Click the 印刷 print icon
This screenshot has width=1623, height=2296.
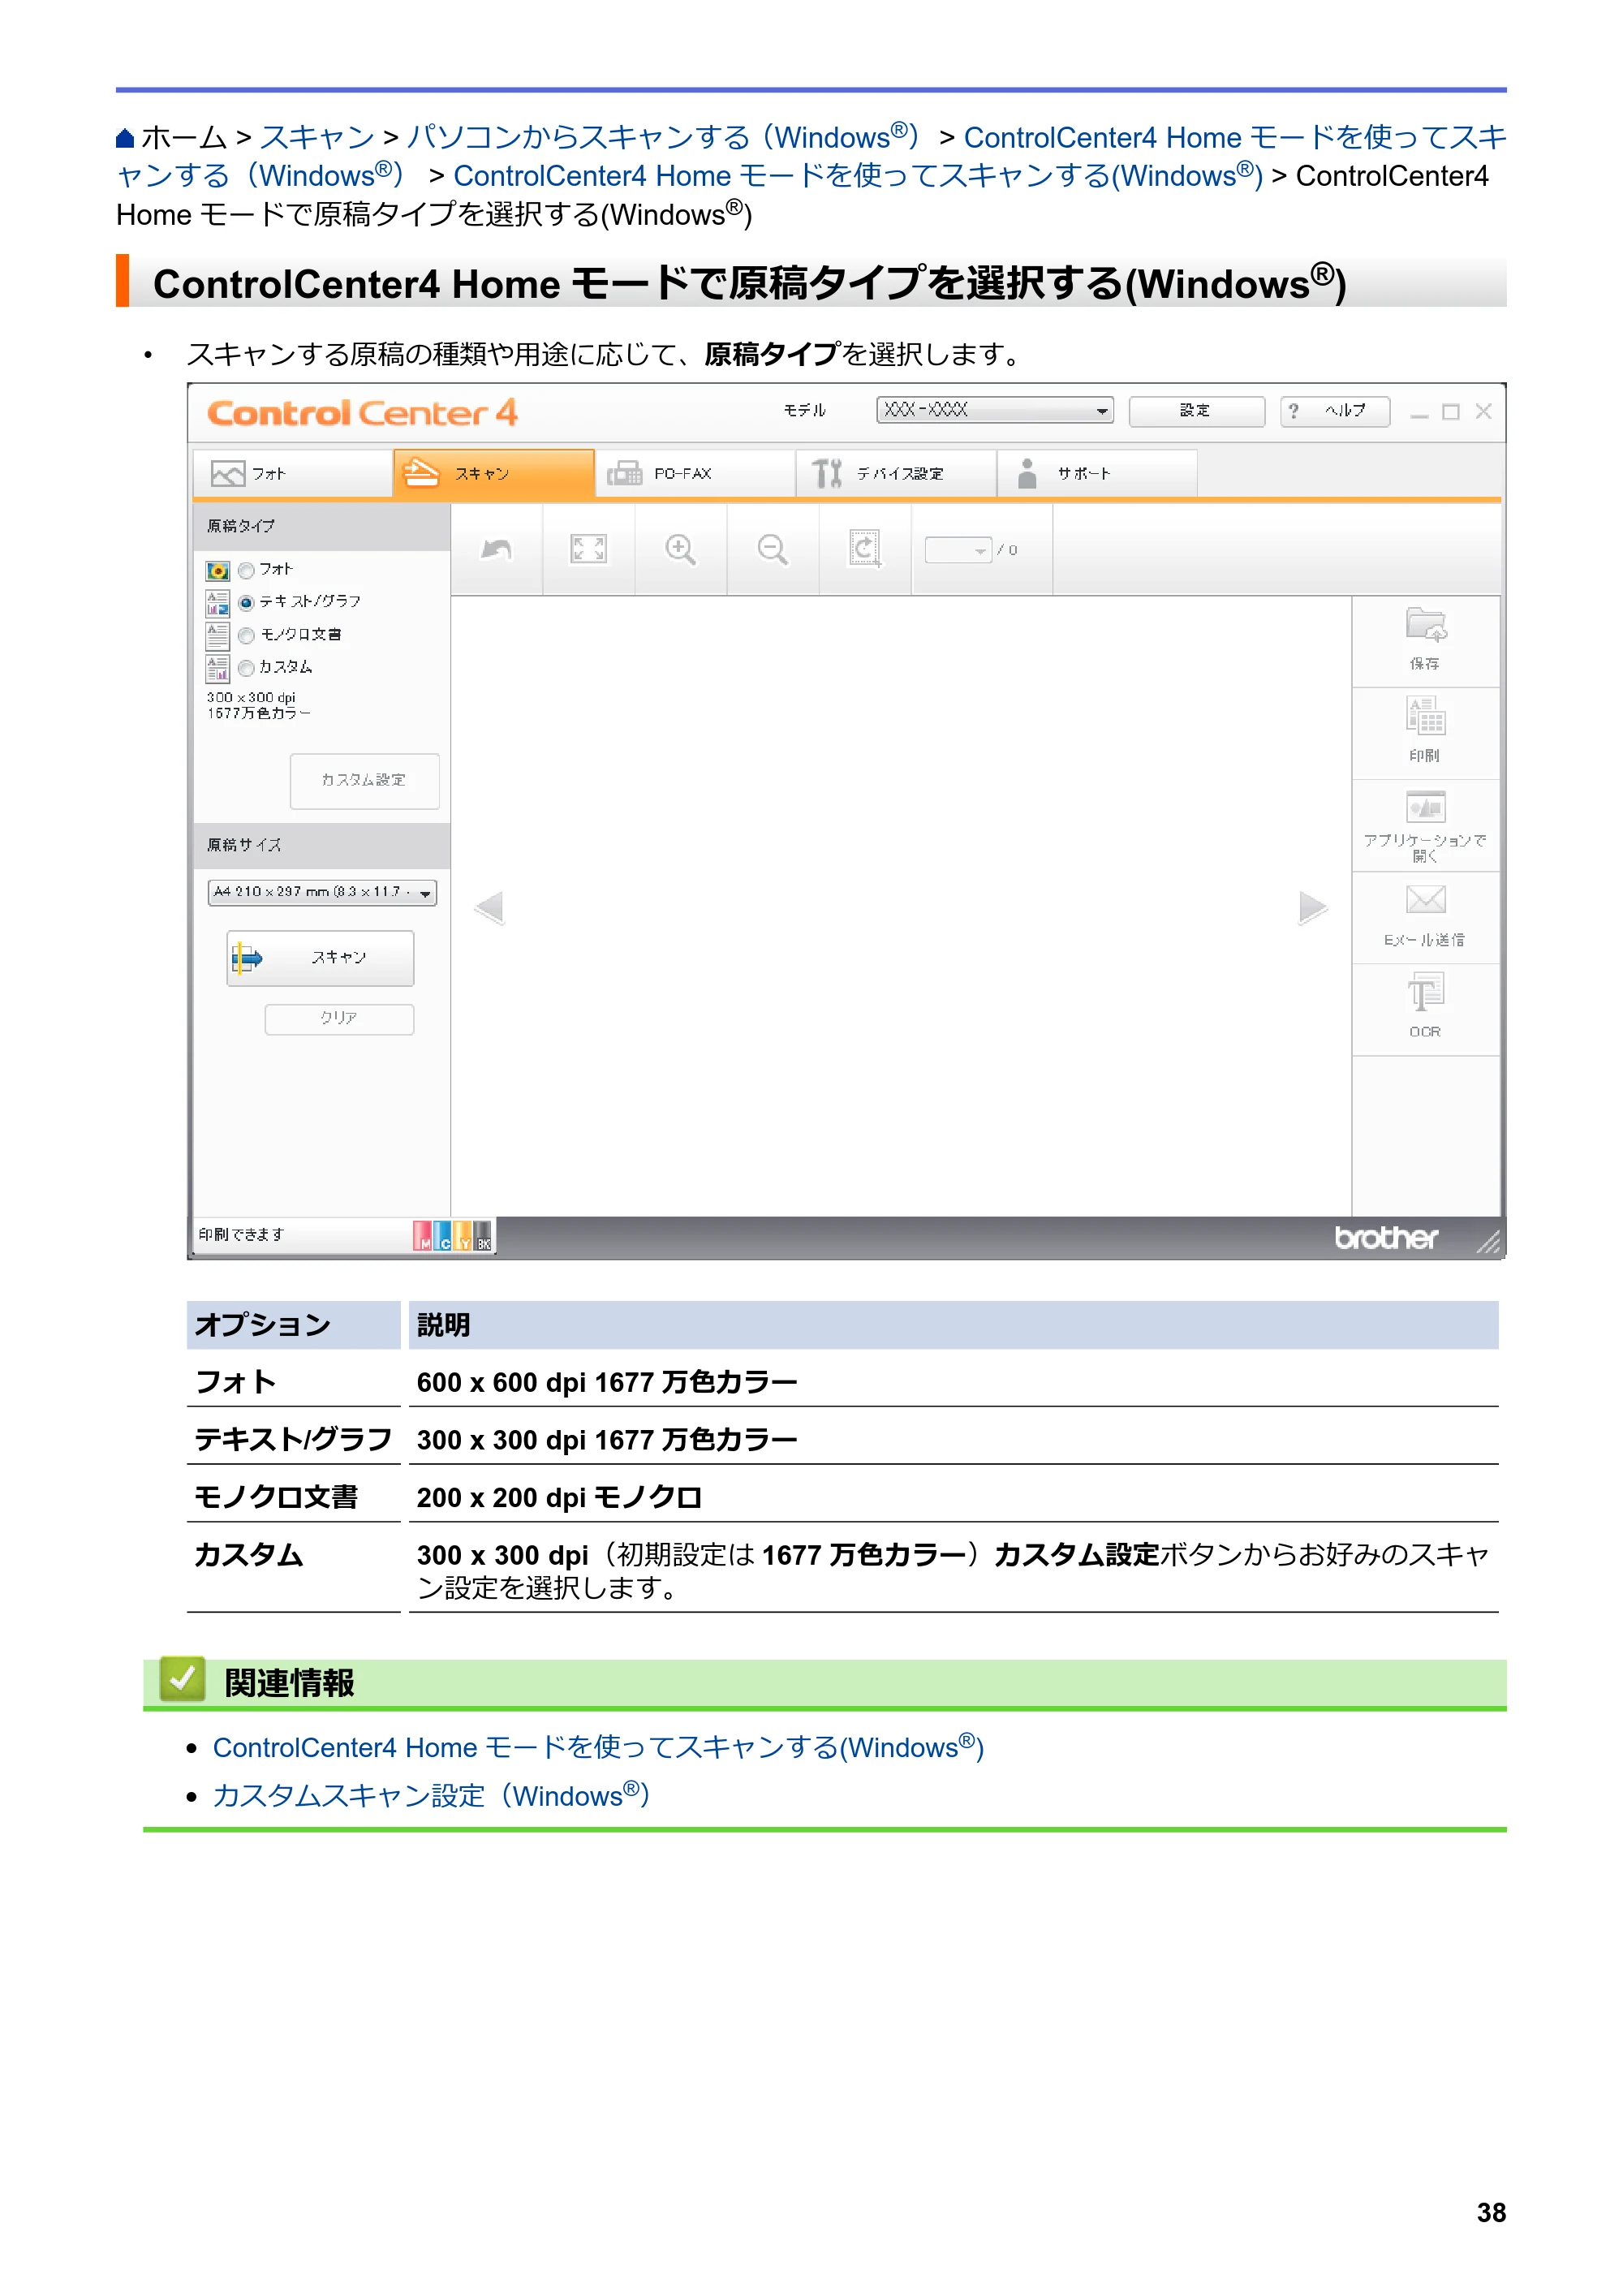(1425, 717)
